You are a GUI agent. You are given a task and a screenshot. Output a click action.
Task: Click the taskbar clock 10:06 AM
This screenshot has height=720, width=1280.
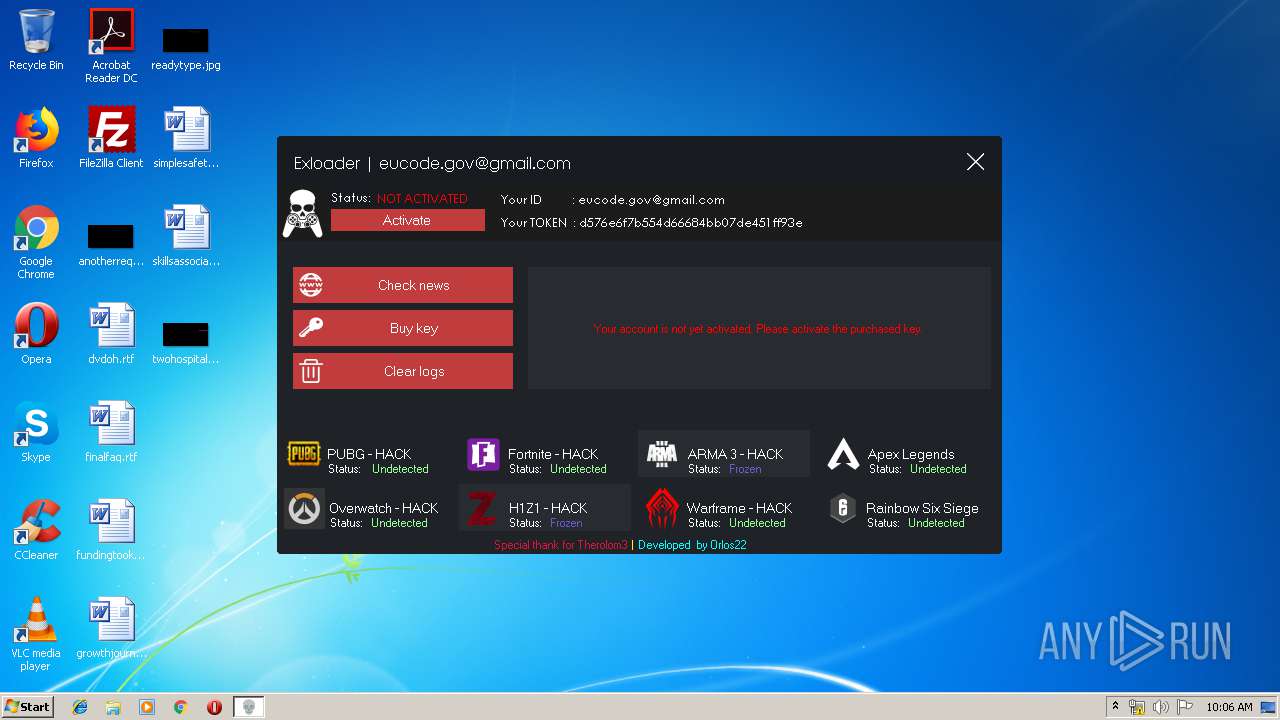pyautogui.click(x=1229, y=707)
